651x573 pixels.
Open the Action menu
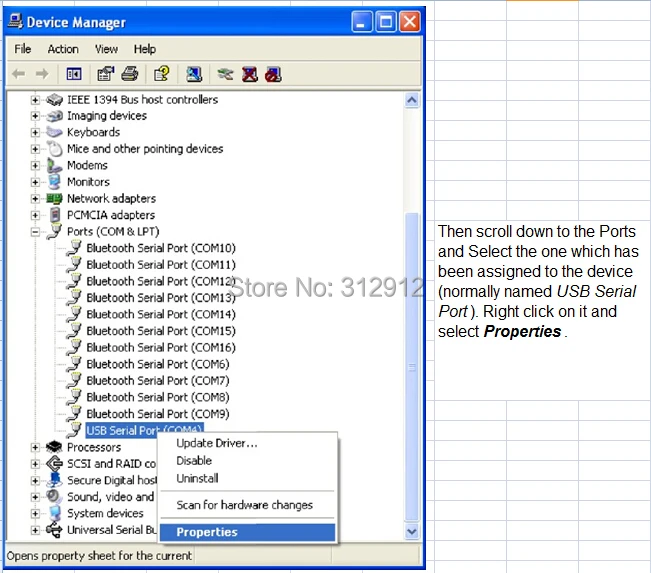[63, 49]
